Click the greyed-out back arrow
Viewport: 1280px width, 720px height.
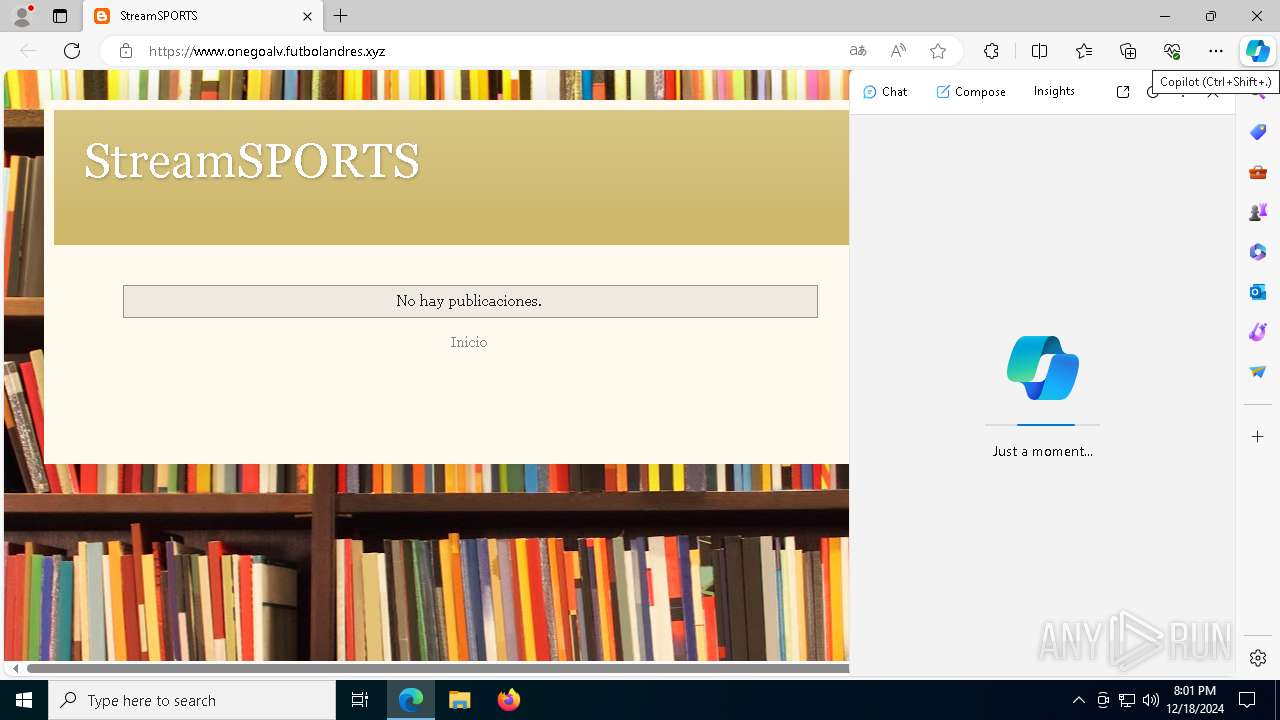pyautogui.click(x=28, y=51)
